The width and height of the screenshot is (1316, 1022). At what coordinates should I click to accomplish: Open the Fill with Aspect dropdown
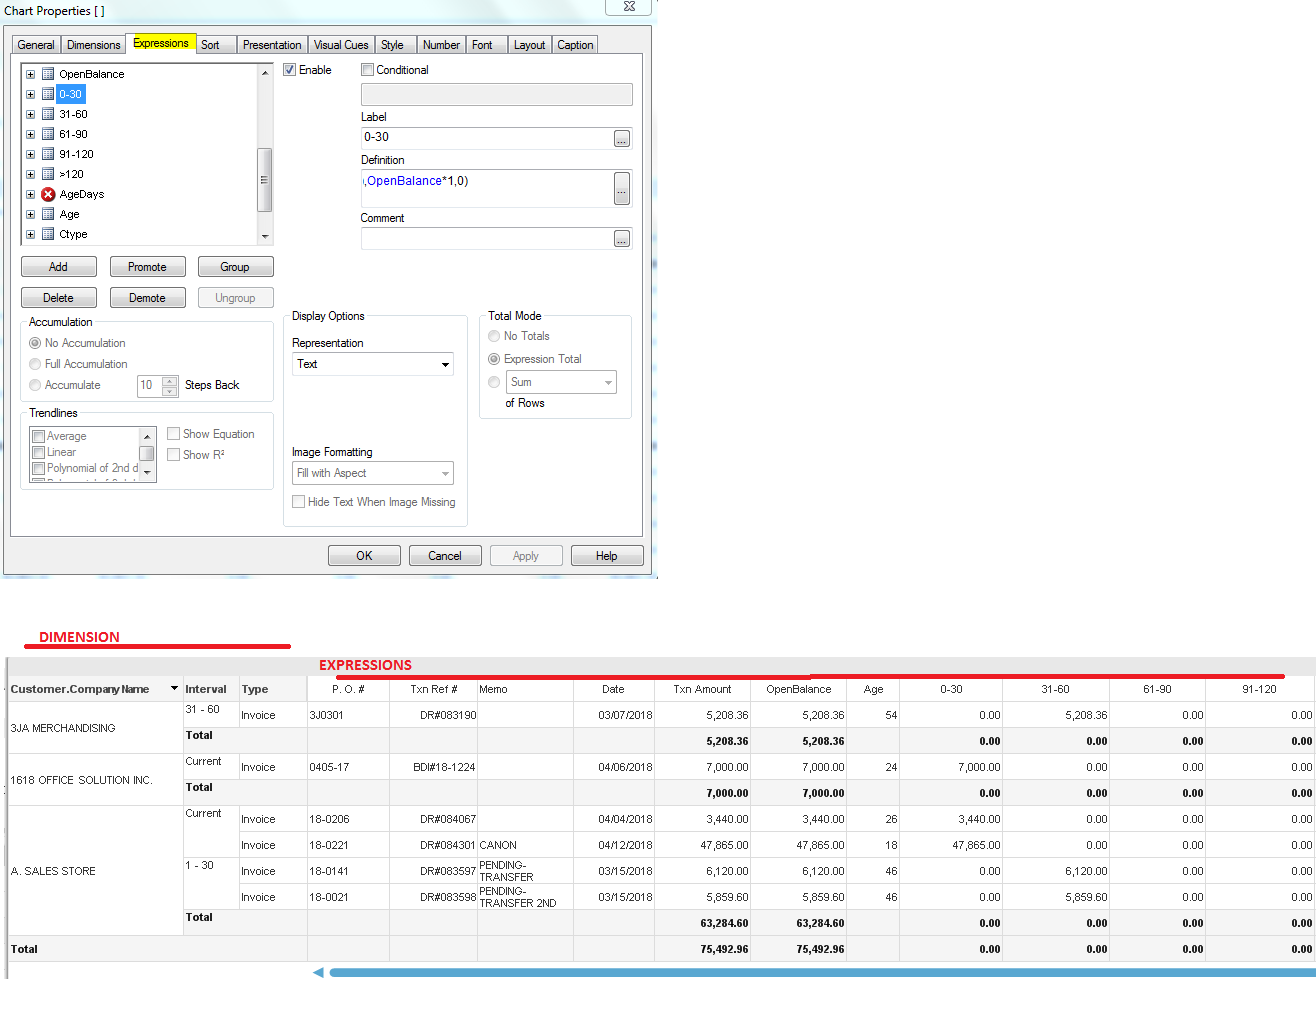[373, 473]
